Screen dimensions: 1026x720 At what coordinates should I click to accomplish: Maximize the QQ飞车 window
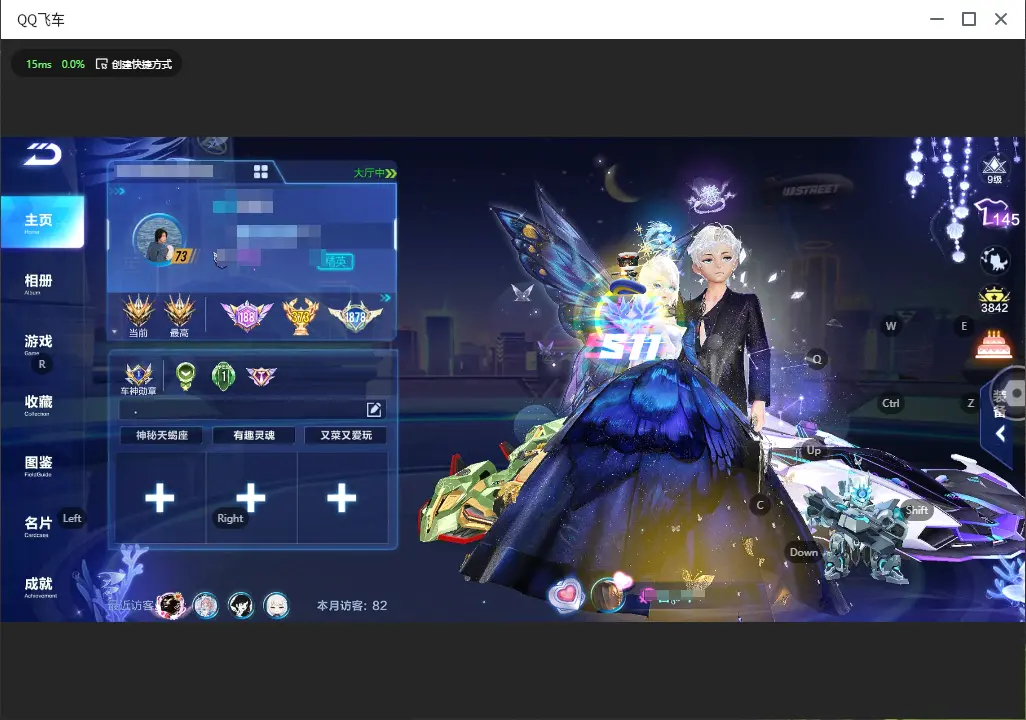[969, 20]
